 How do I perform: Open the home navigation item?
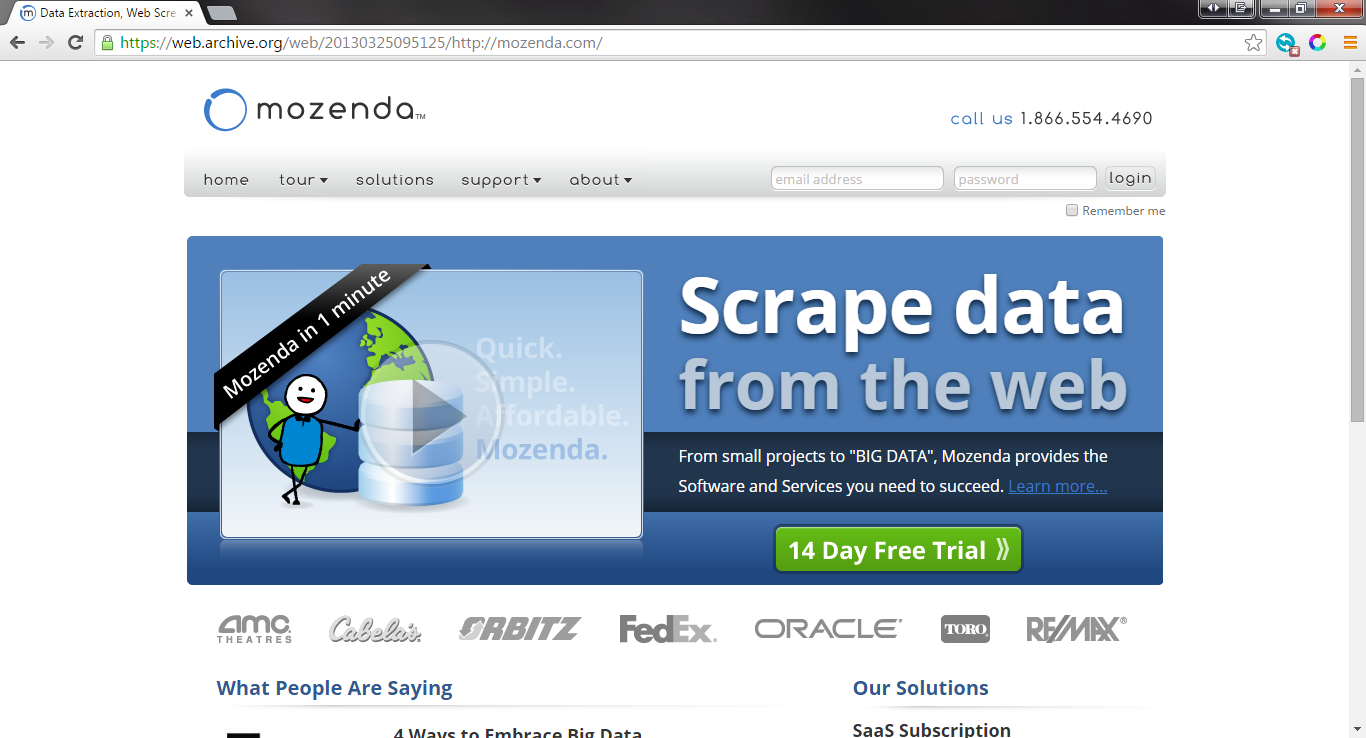point(226,180)
